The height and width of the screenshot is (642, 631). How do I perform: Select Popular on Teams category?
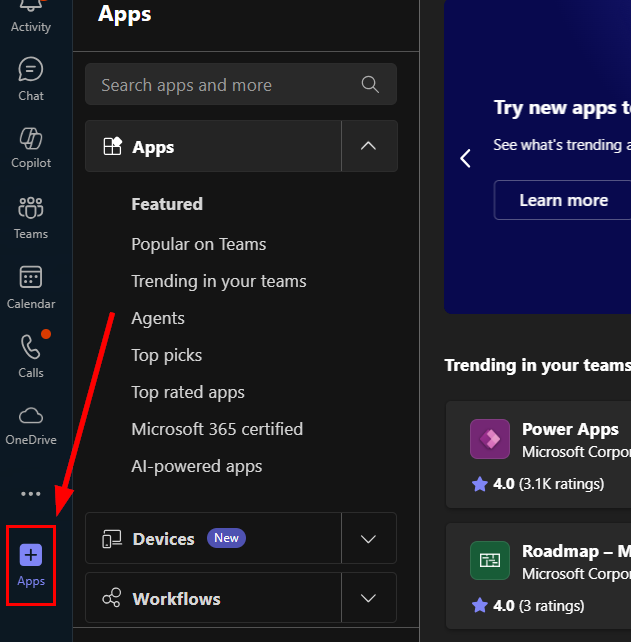tap(198, 244)
